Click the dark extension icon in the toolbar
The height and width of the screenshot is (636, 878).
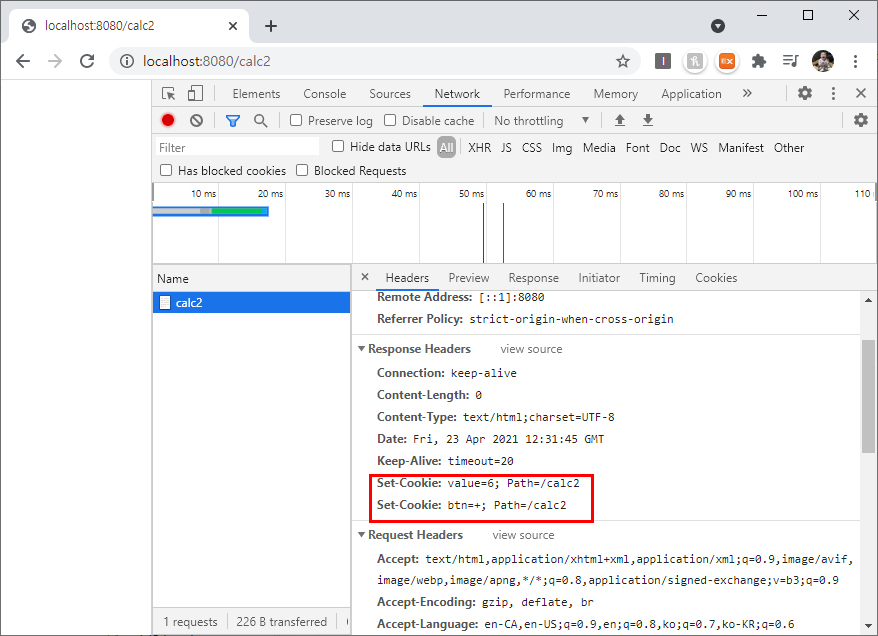tap(663, 61)
